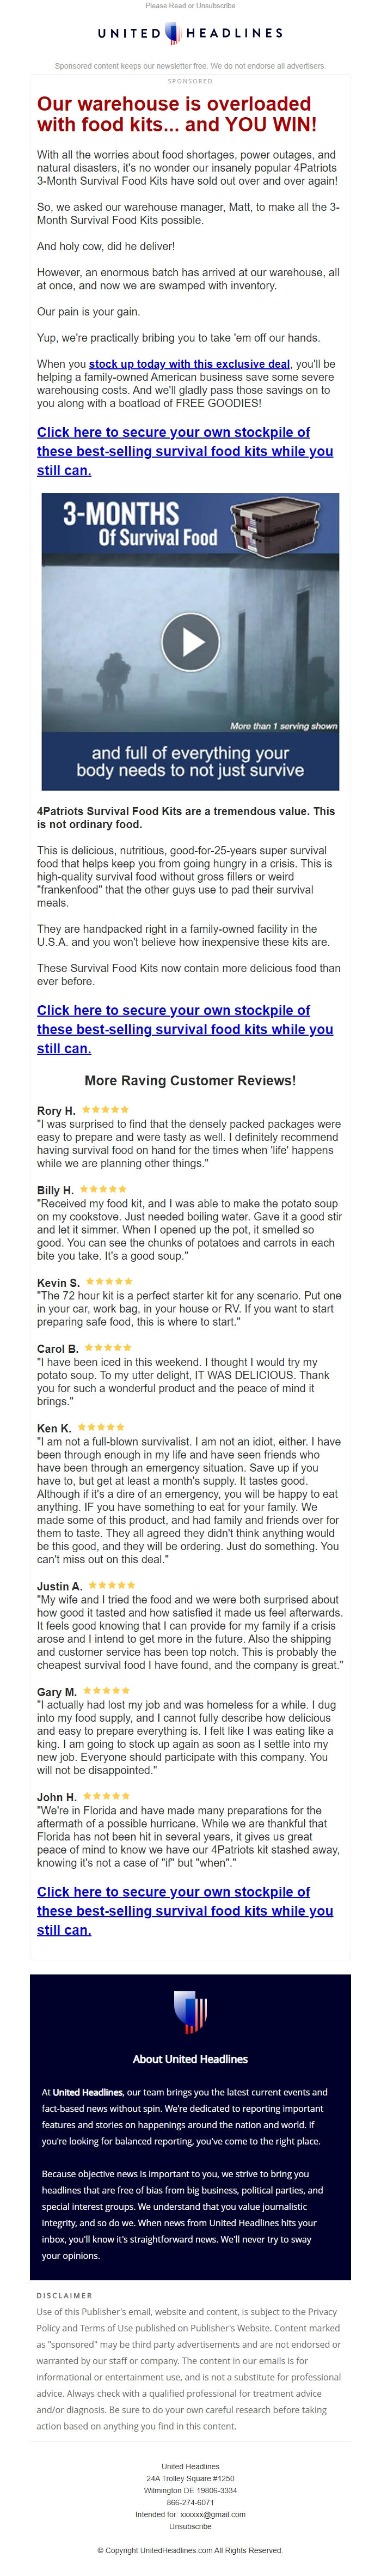
Task: Click Ken K.'s star rating
Action: point(101,1427)
